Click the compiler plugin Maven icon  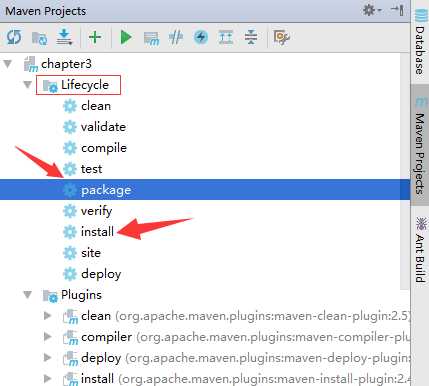pyautogui.click(x=71, y=337)
